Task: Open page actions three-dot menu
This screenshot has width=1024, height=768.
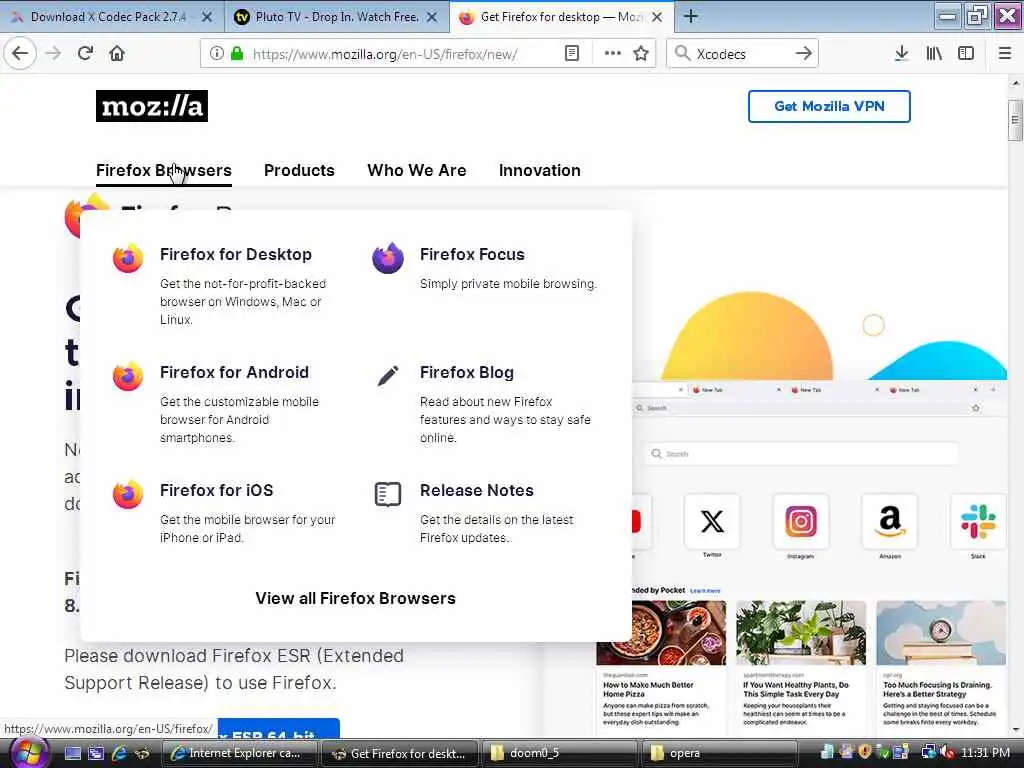Action: 613,54
